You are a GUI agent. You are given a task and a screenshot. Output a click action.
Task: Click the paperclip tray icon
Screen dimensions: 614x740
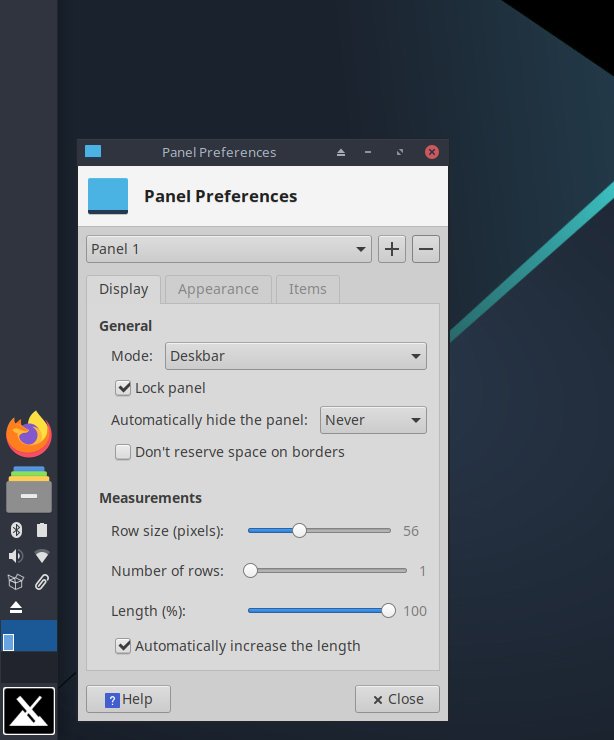[42, 582]
